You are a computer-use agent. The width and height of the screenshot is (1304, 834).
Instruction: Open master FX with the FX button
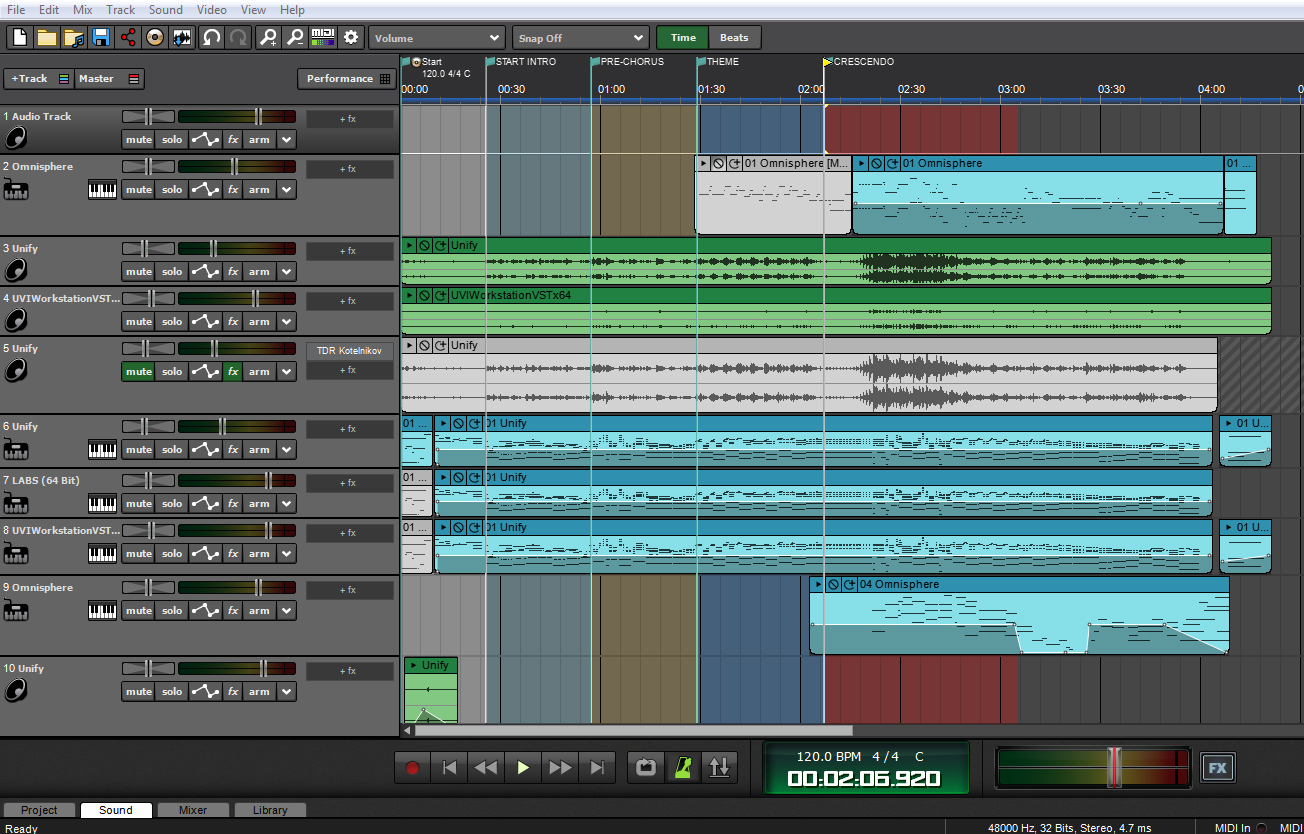[1217, 768]
